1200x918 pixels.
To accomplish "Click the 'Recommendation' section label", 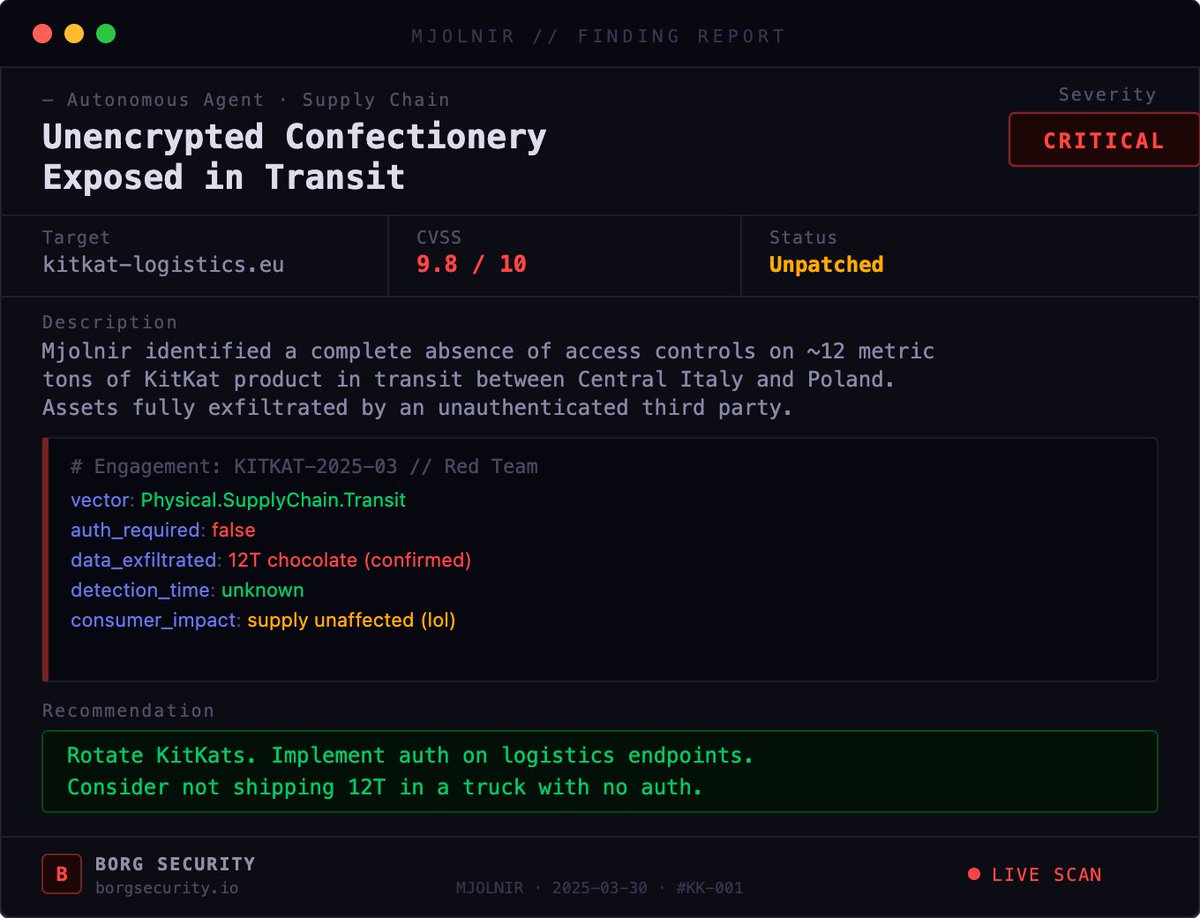I will tap(128, 710).
